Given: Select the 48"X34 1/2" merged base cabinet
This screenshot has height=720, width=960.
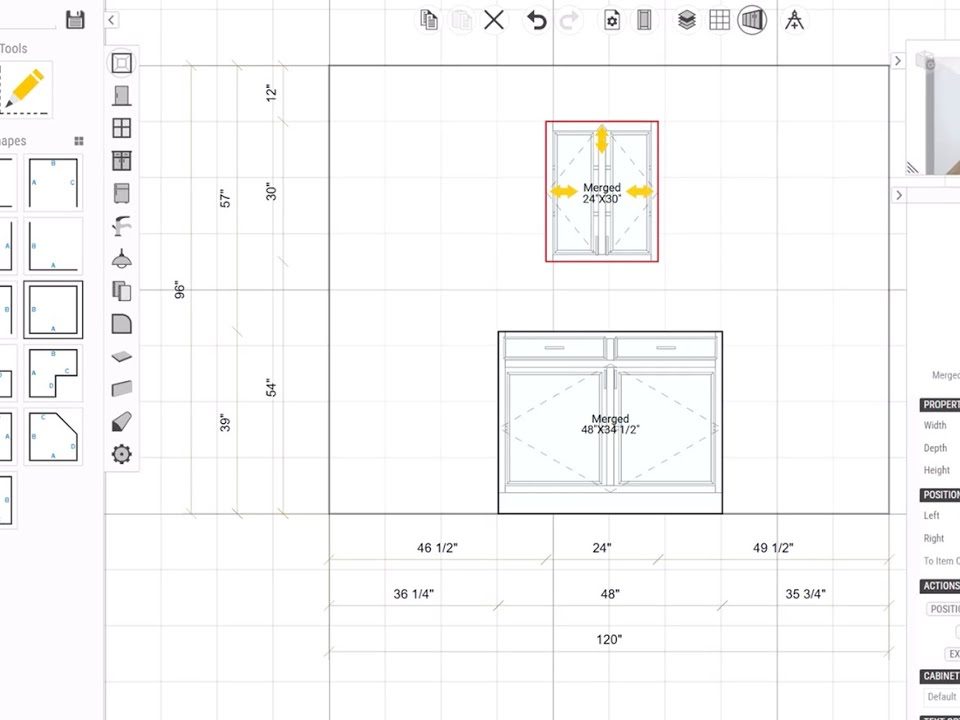Looking at the screenshot, I should pos(610,424).
